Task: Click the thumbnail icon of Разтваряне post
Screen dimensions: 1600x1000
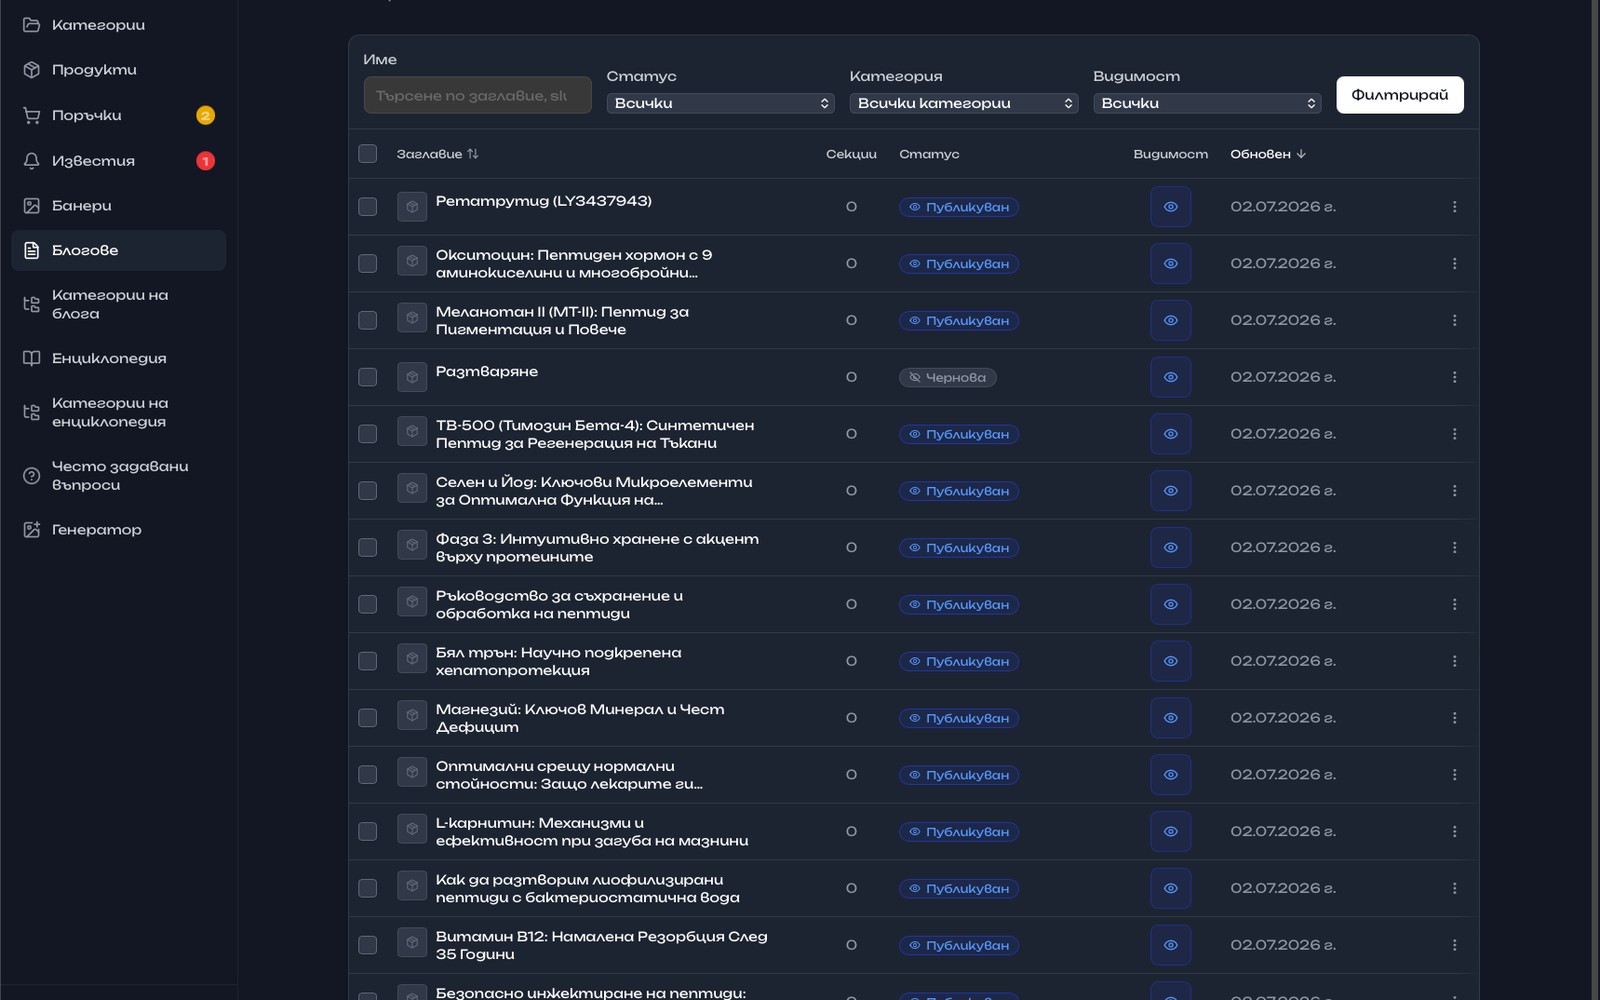Action: pyautogui.click(x=412, y=377)
